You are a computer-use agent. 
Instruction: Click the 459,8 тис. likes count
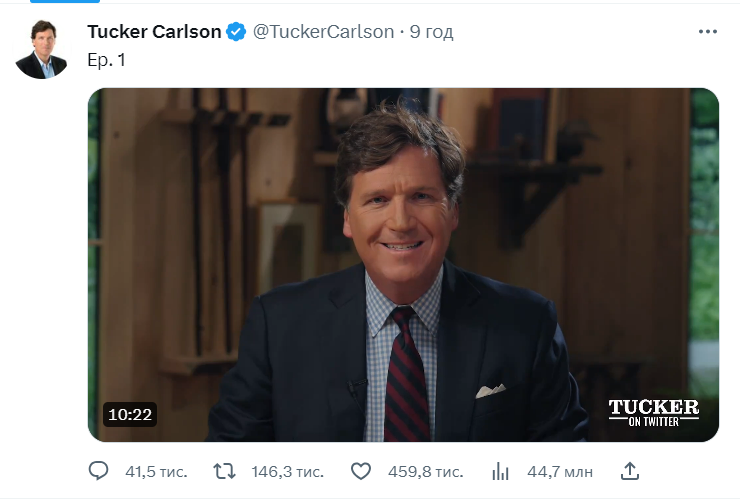[425, 472]
